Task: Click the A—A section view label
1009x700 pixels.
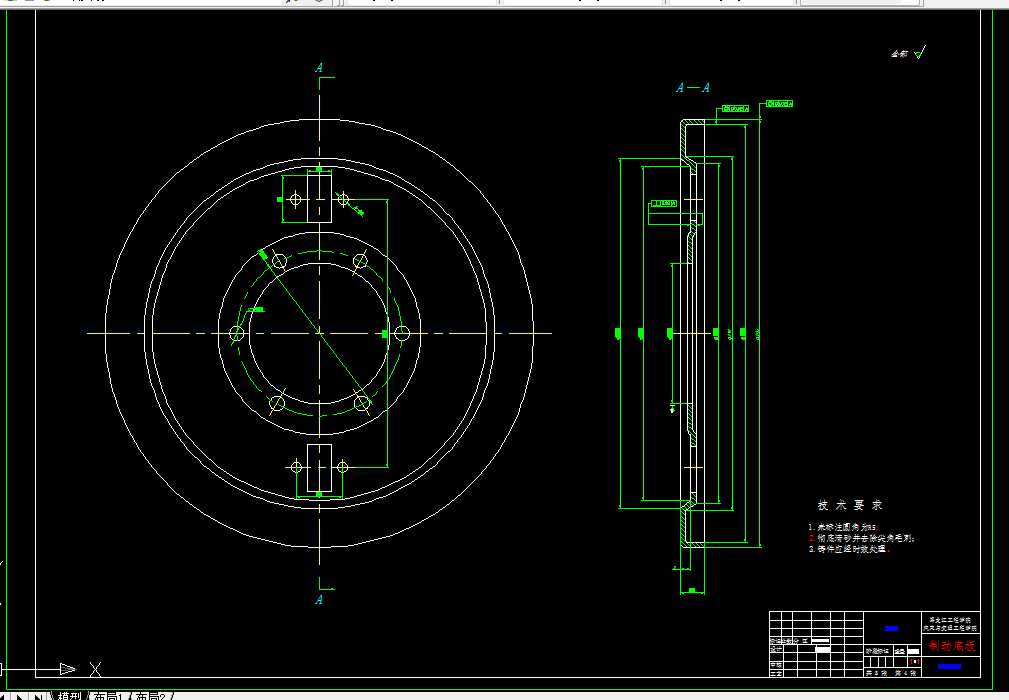Action: point(693,88)
